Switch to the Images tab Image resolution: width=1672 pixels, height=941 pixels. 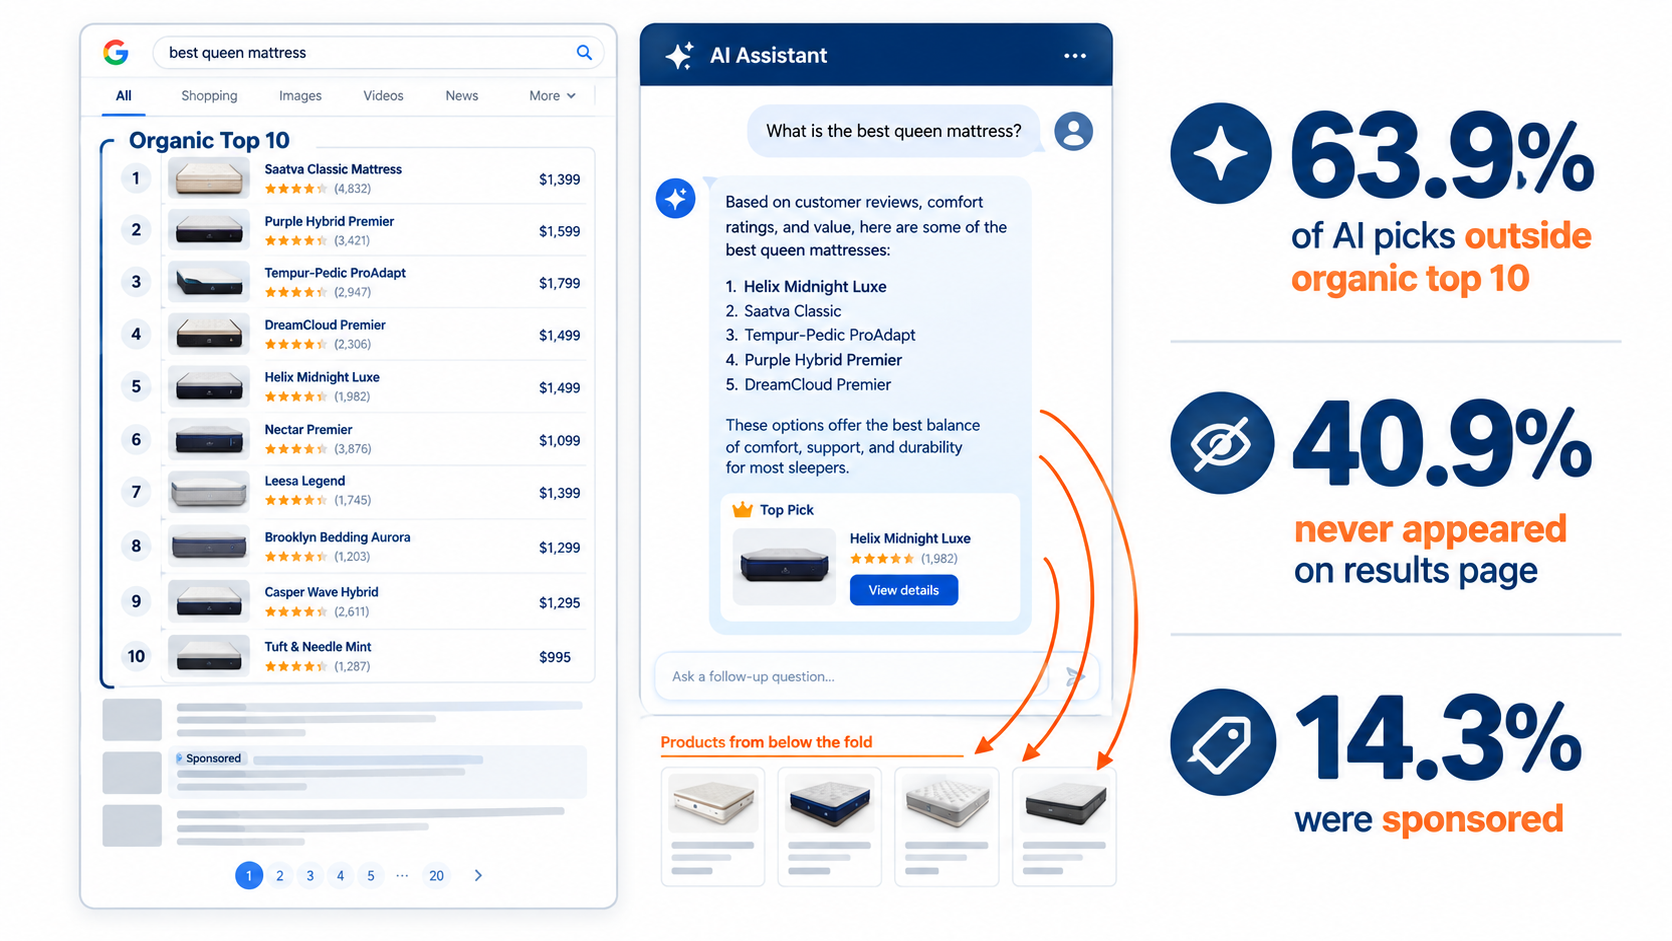[x=300, y=96]
